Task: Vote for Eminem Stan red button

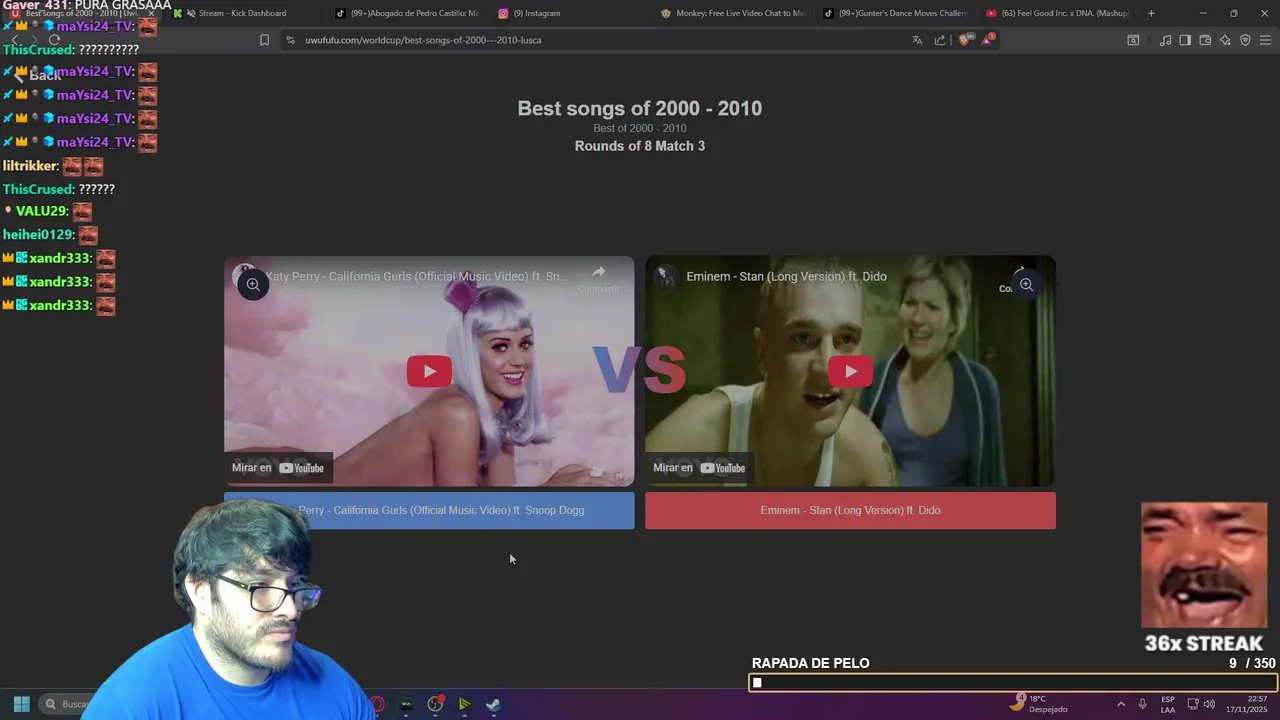Action: click(850, 510)
